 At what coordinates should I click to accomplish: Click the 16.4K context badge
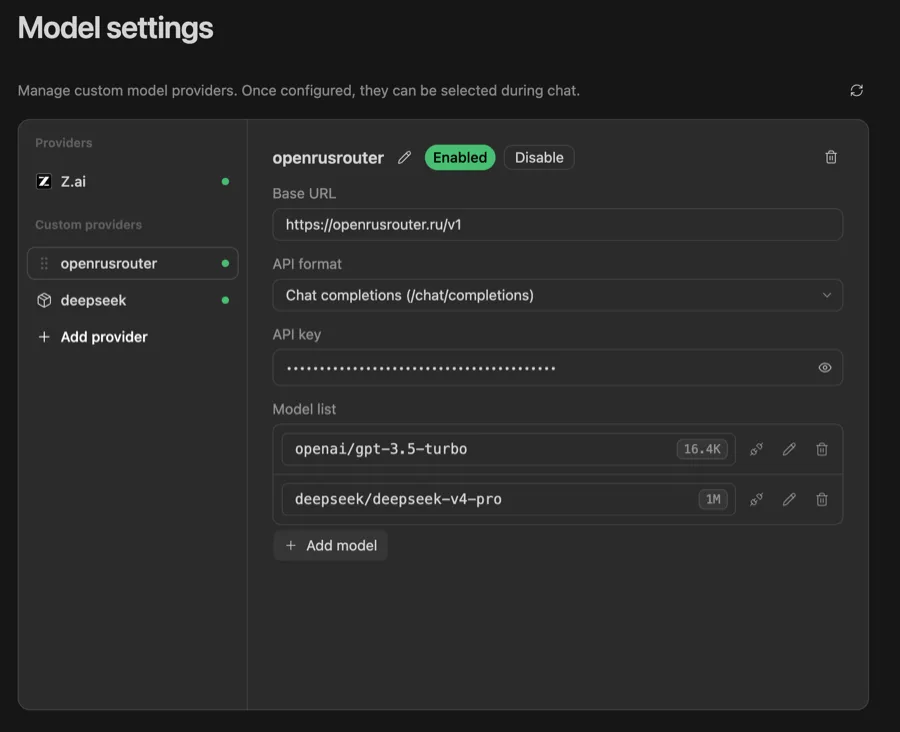click(x=702, y=449)
